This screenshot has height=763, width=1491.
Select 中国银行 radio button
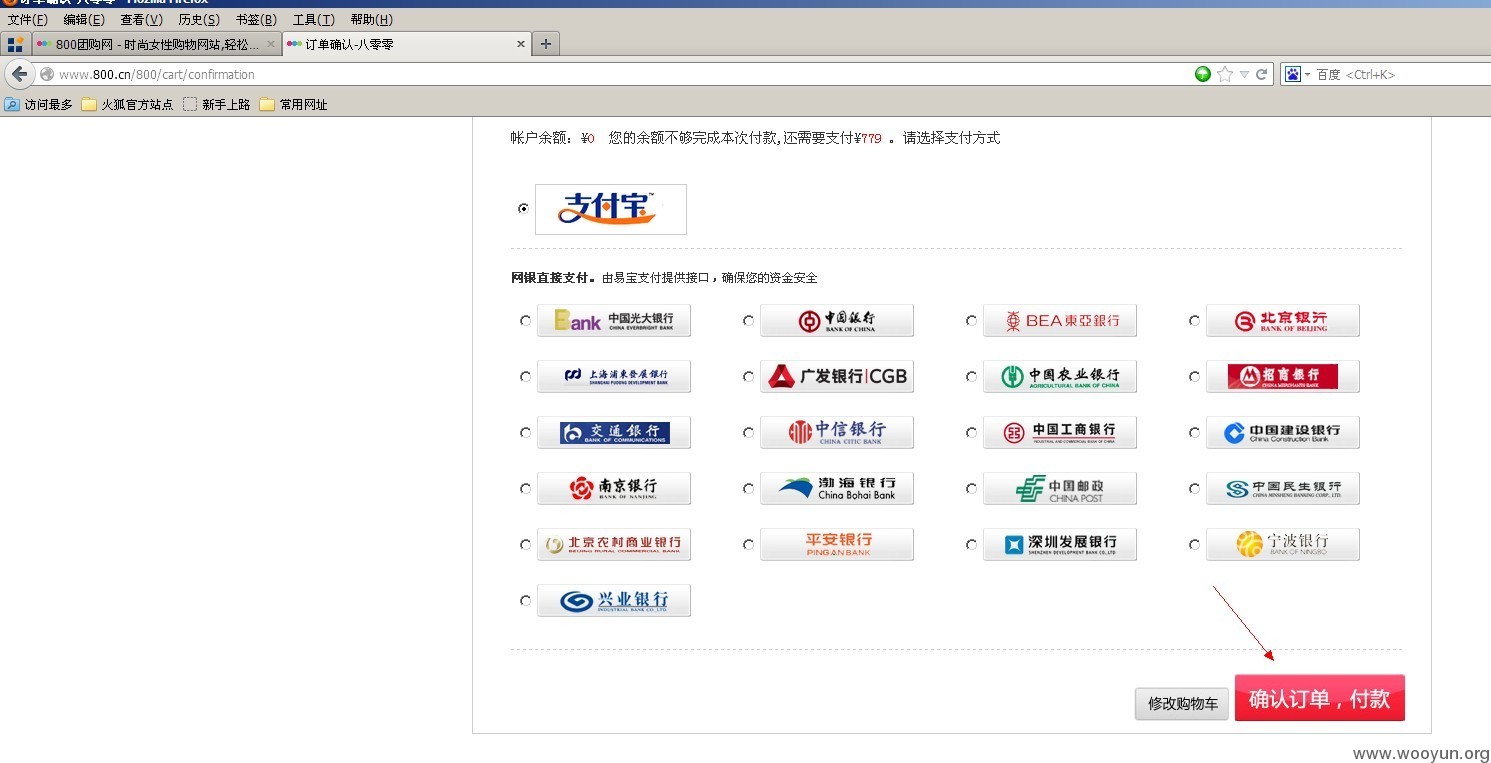pyautogui.click(x=748, y=321)
